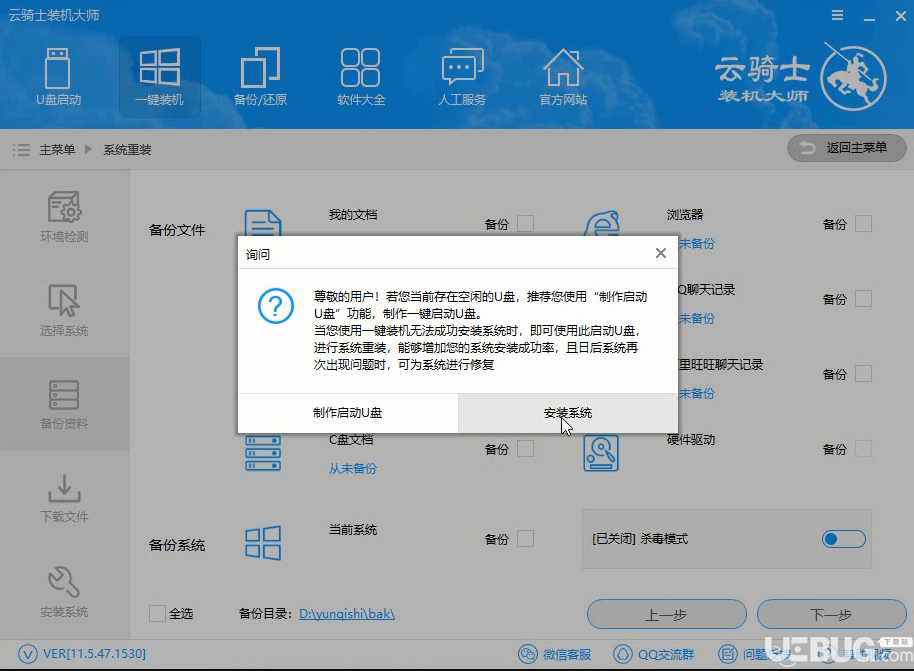Open 微信客服 contact

pos(554,654)
